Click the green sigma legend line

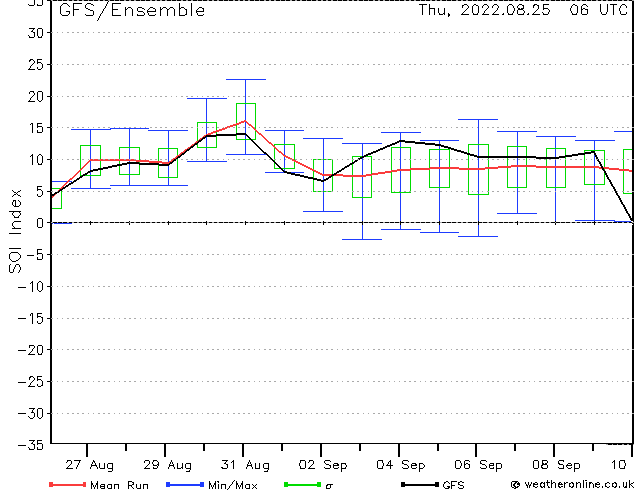click(302, 484)
